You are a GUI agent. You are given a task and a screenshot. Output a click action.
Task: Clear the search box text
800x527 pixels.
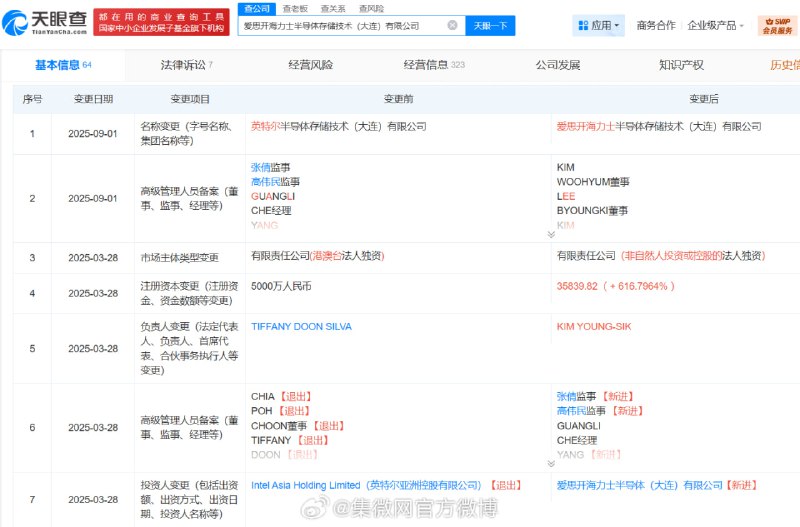point(452,25)
